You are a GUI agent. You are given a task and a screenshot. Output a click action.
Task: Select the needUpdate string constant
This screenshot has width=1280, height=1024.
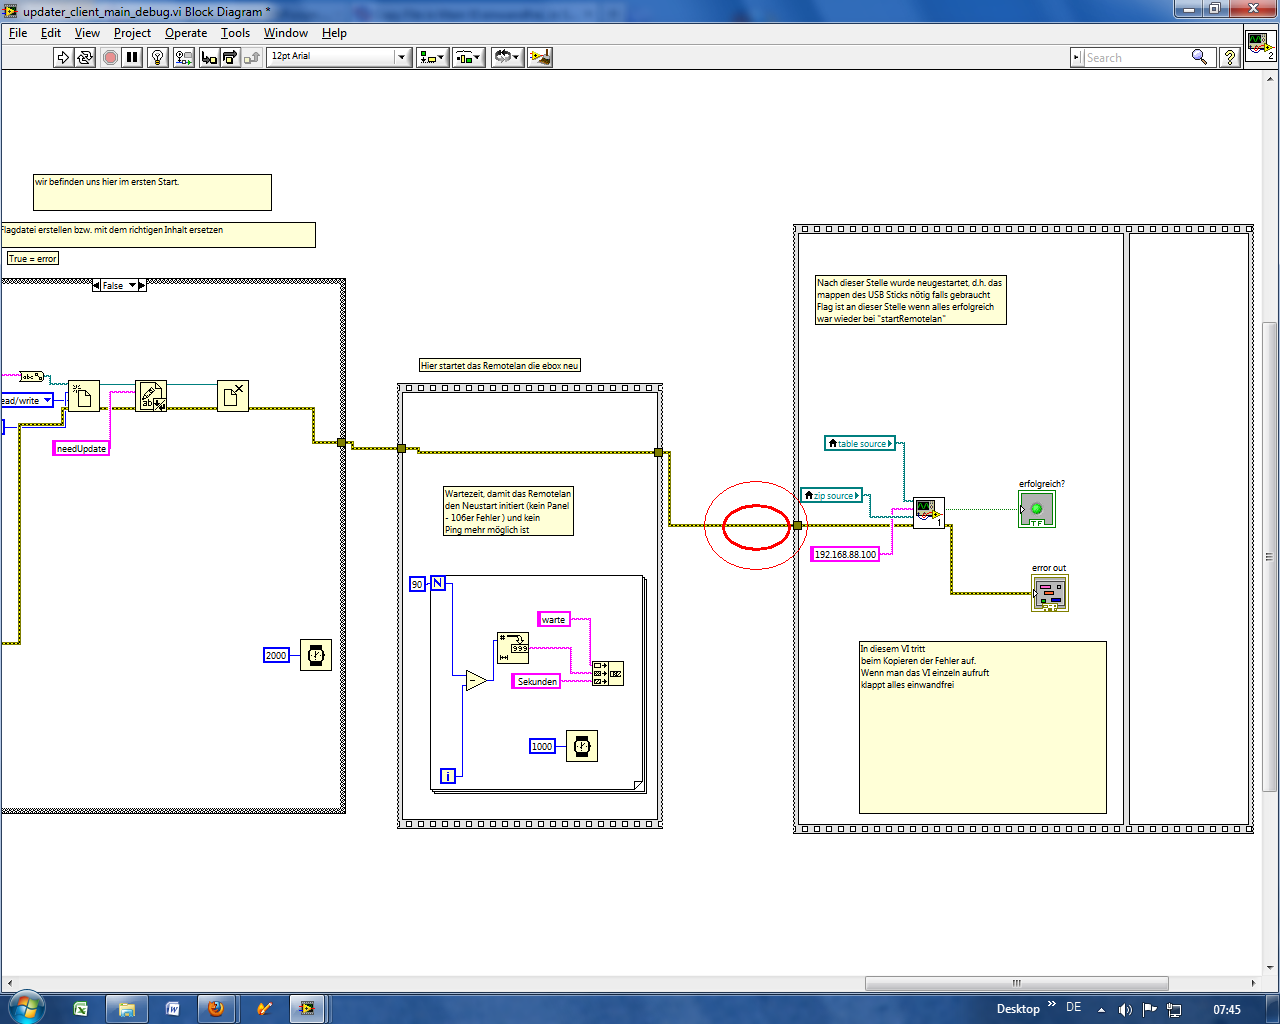(x=81, y=448)
